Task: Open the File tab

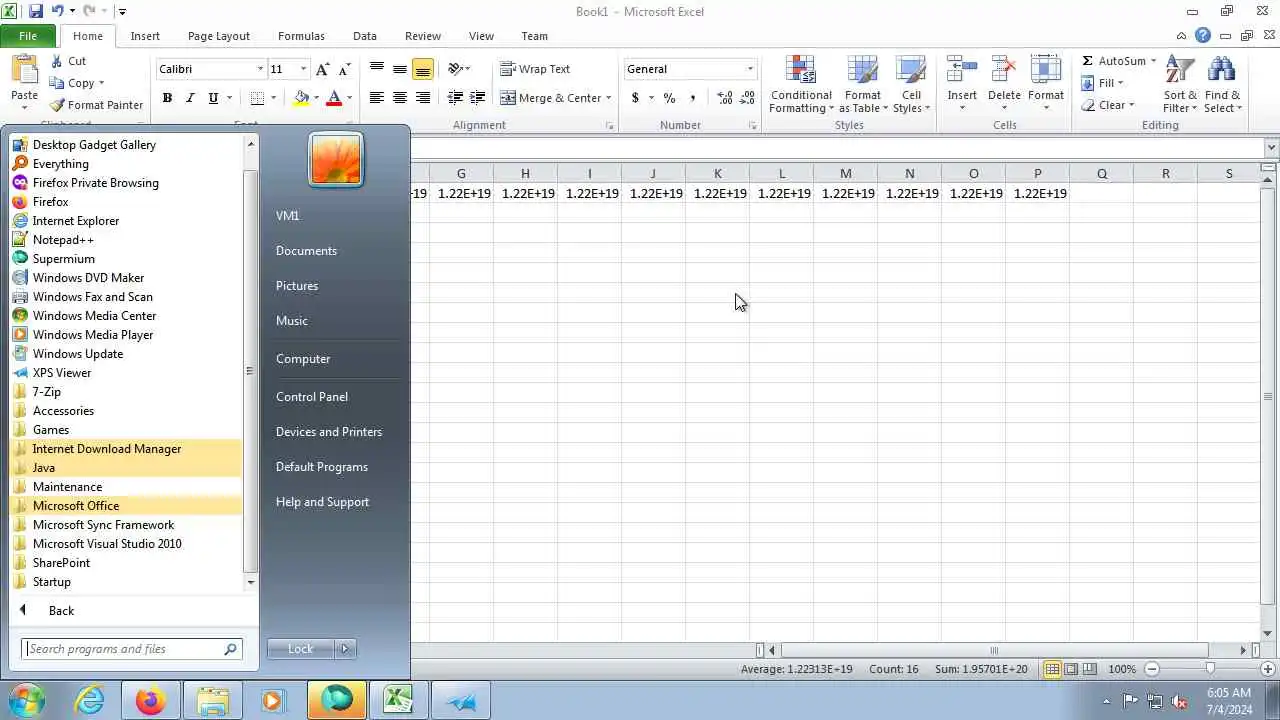Action: pyautogui.click(x=28, y=36)
